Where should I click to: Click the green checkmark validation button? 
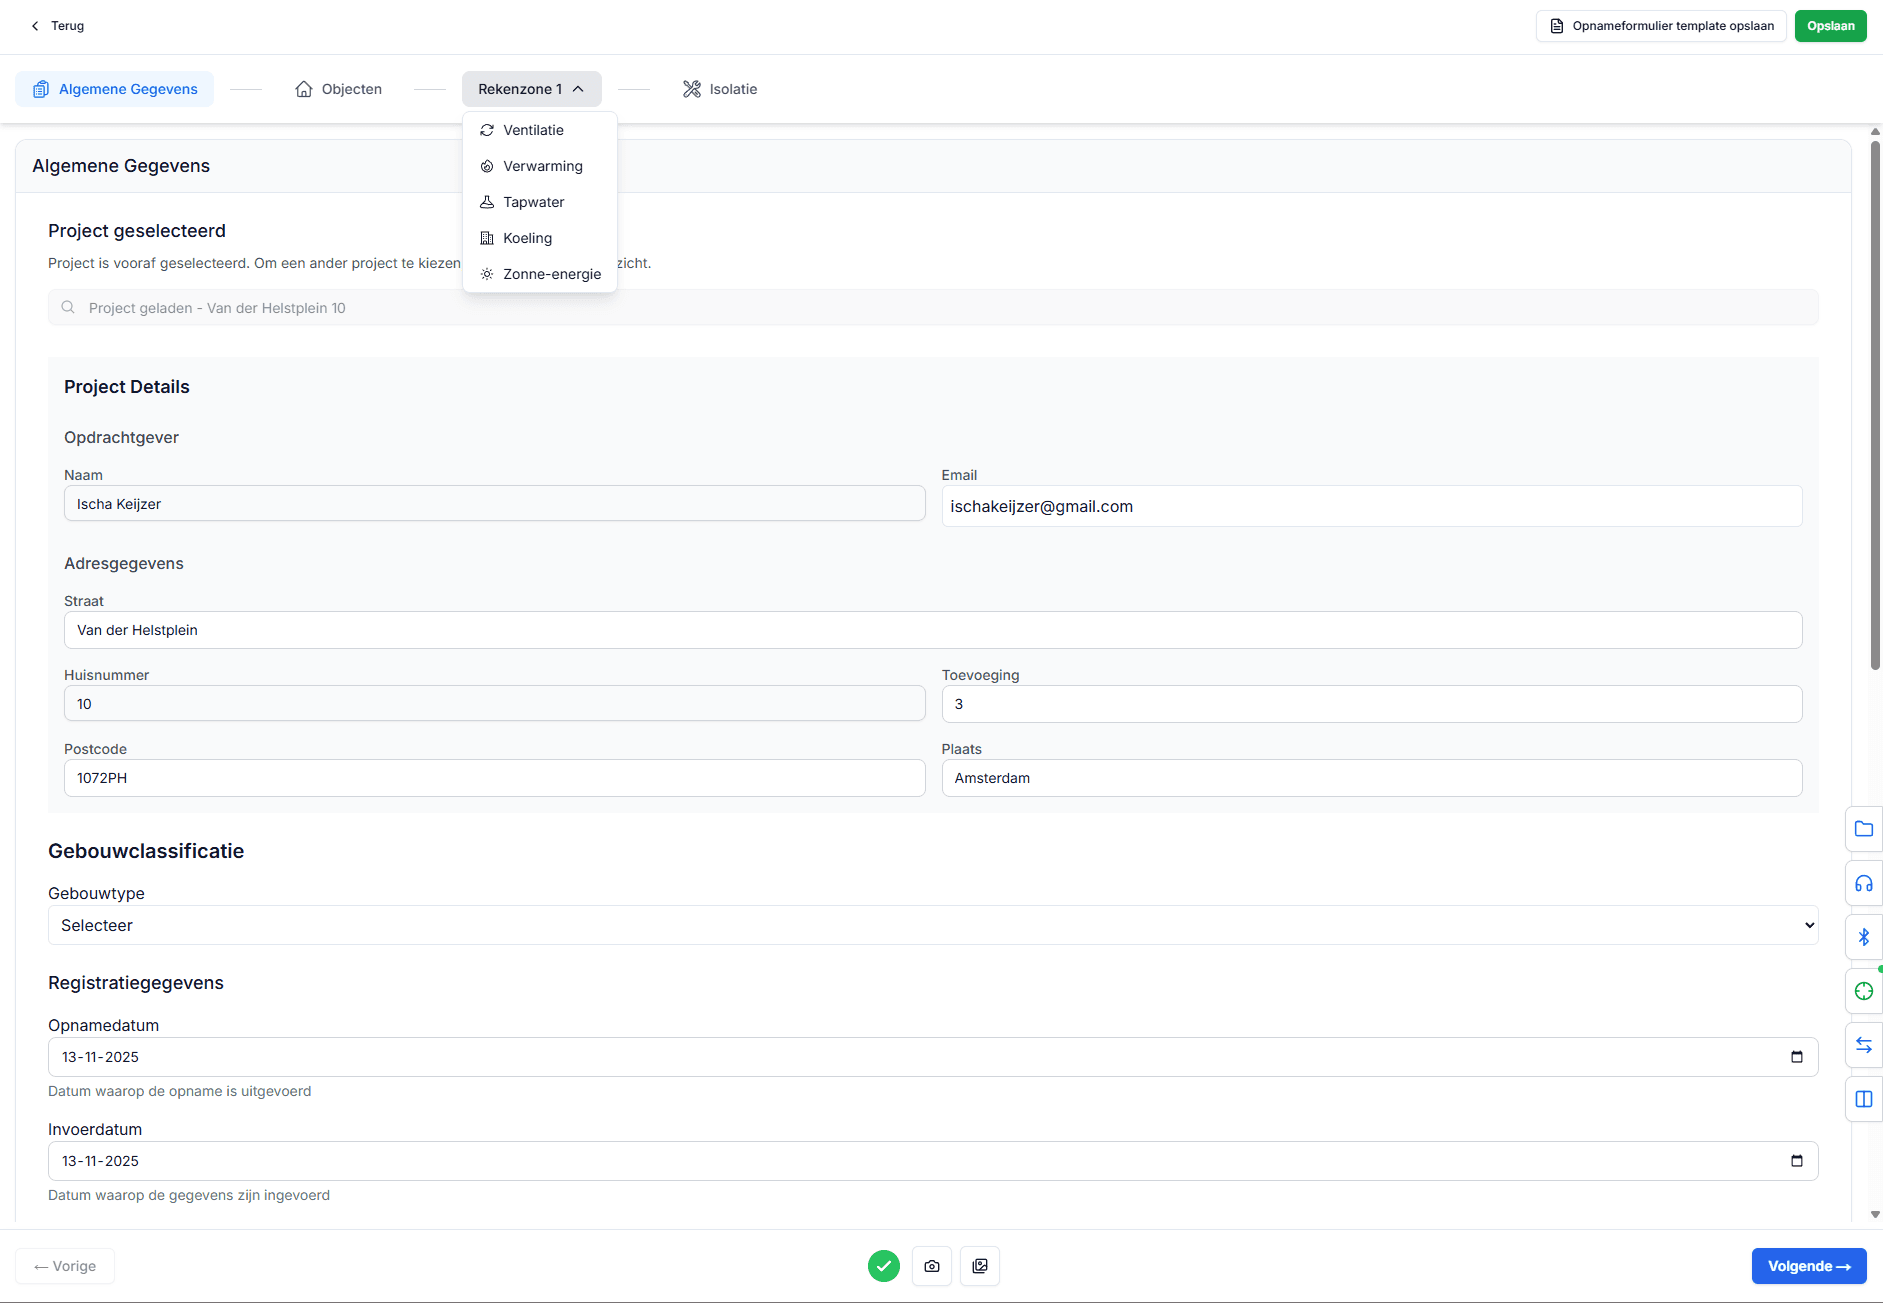tap(883, 1265)
